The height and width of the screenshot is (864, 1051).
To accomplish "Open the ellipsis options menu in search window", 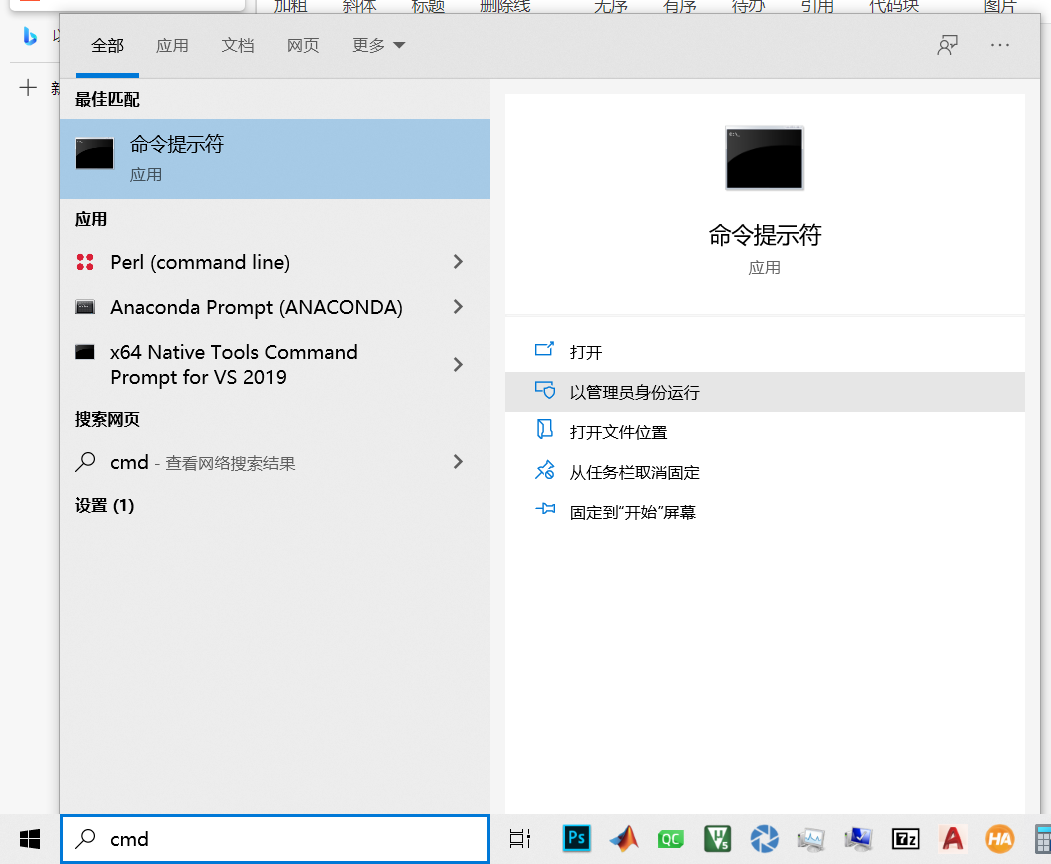I will coord(999,44).
